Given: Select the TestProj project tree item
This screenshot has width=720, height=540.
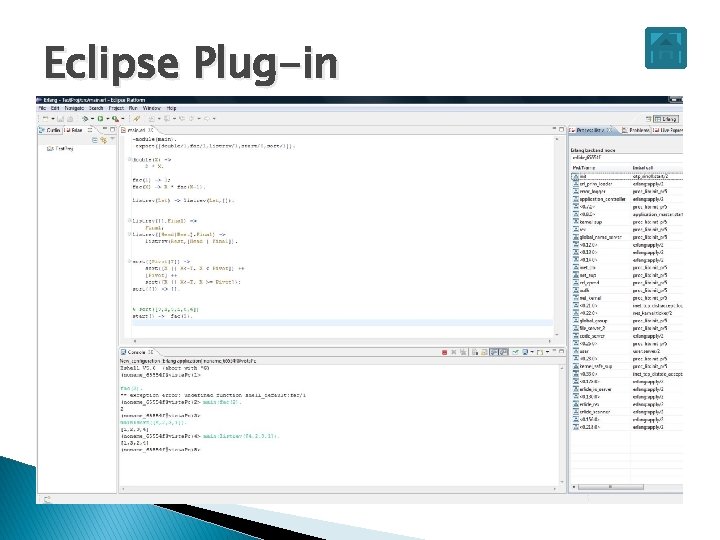Looking at the screenshot, I should [x=60, y=149].
